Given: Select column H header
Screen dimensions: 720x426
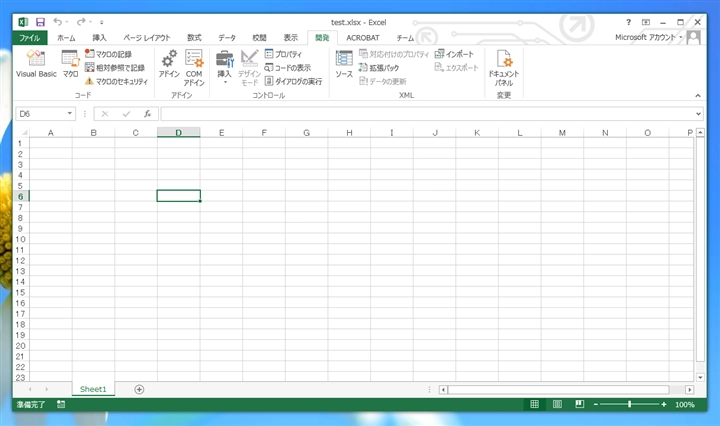Looking at the screenshot, I should click(x=349, y=133).
